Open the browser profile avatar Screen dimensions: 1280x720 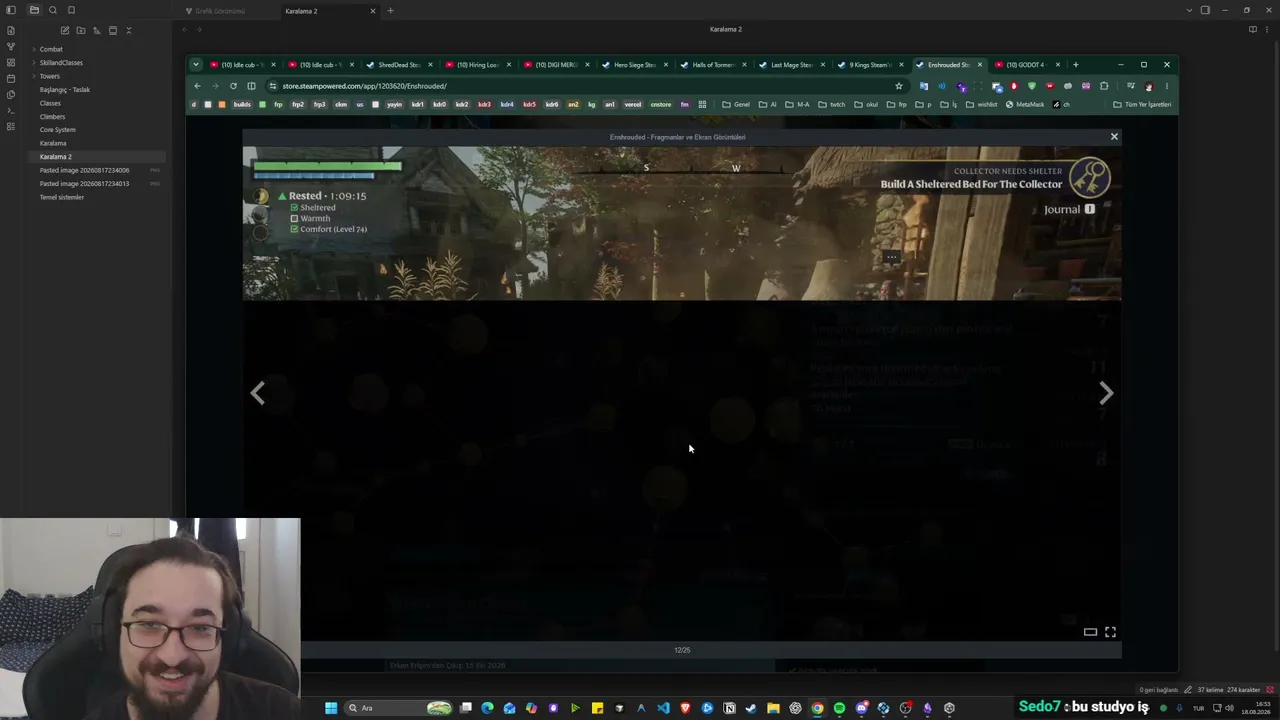[1148, 86]
